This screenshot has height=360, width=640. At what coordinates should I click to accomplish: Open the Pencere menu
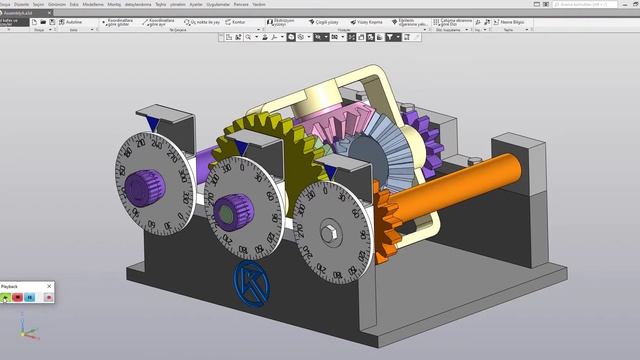pos(241,4)
